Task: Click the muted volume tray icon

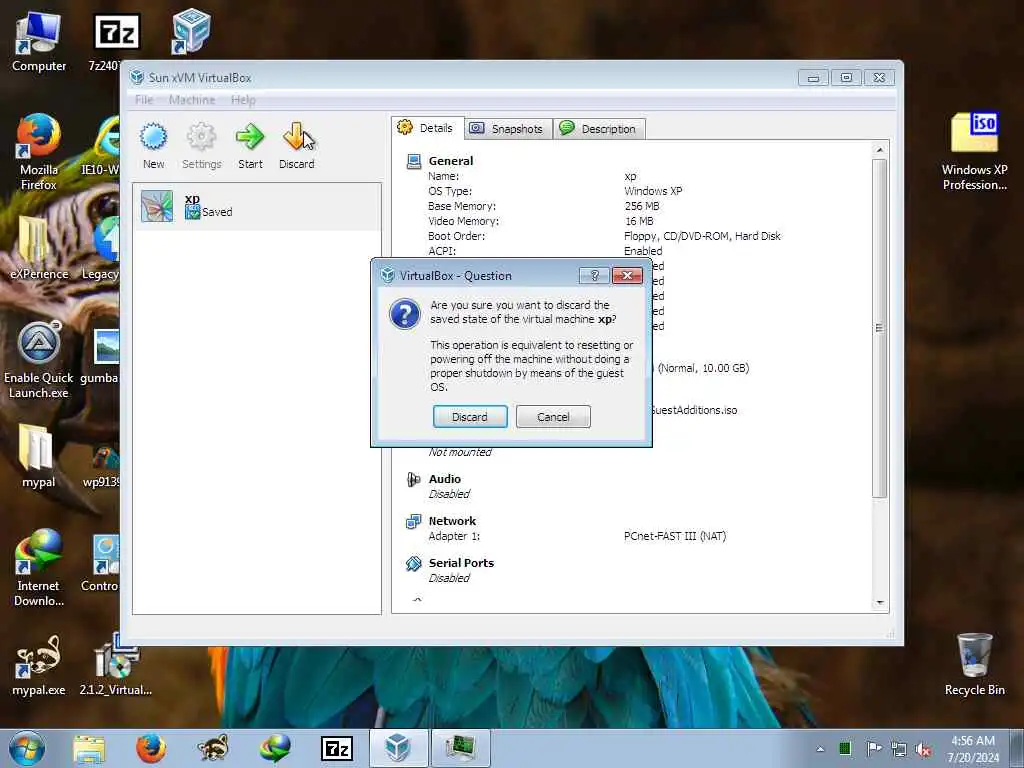Action: pos(923,749)
